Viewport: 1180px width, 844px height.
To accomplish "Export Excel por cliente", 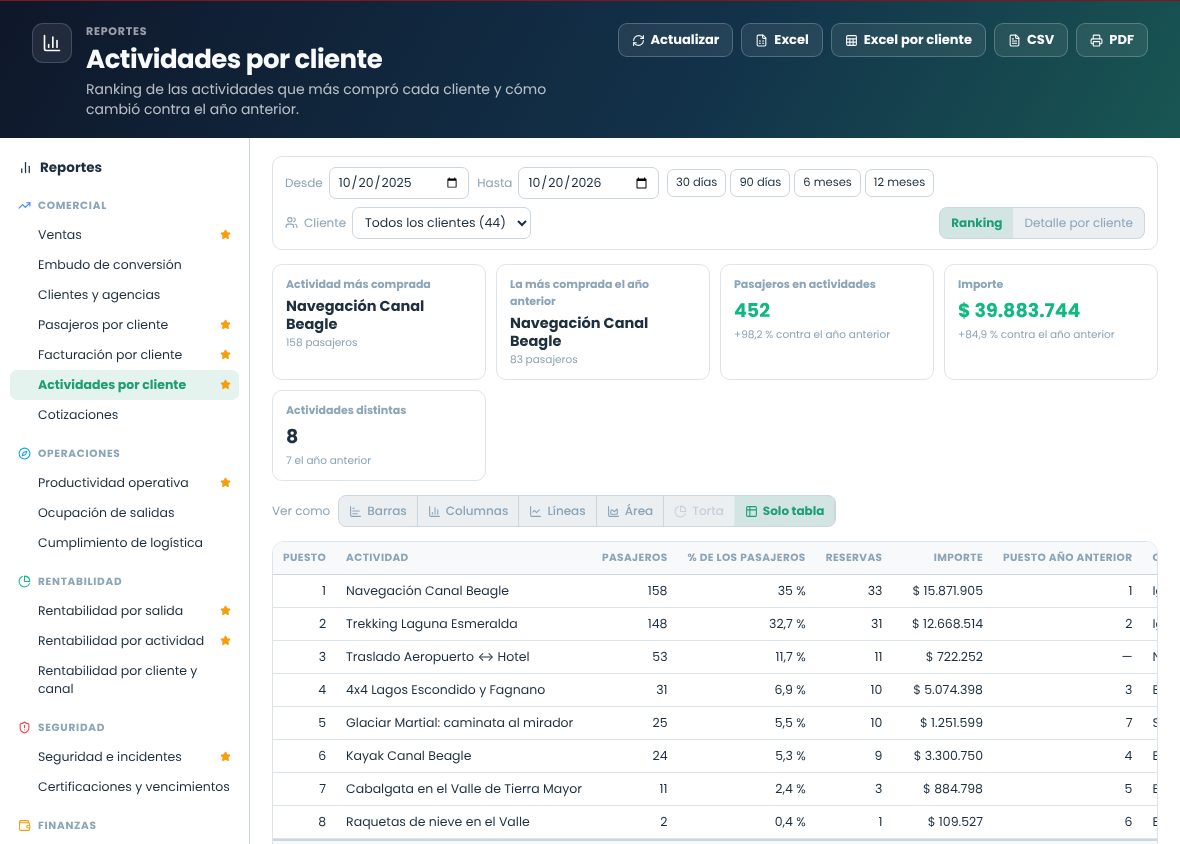I will click(x=908, y=40).
